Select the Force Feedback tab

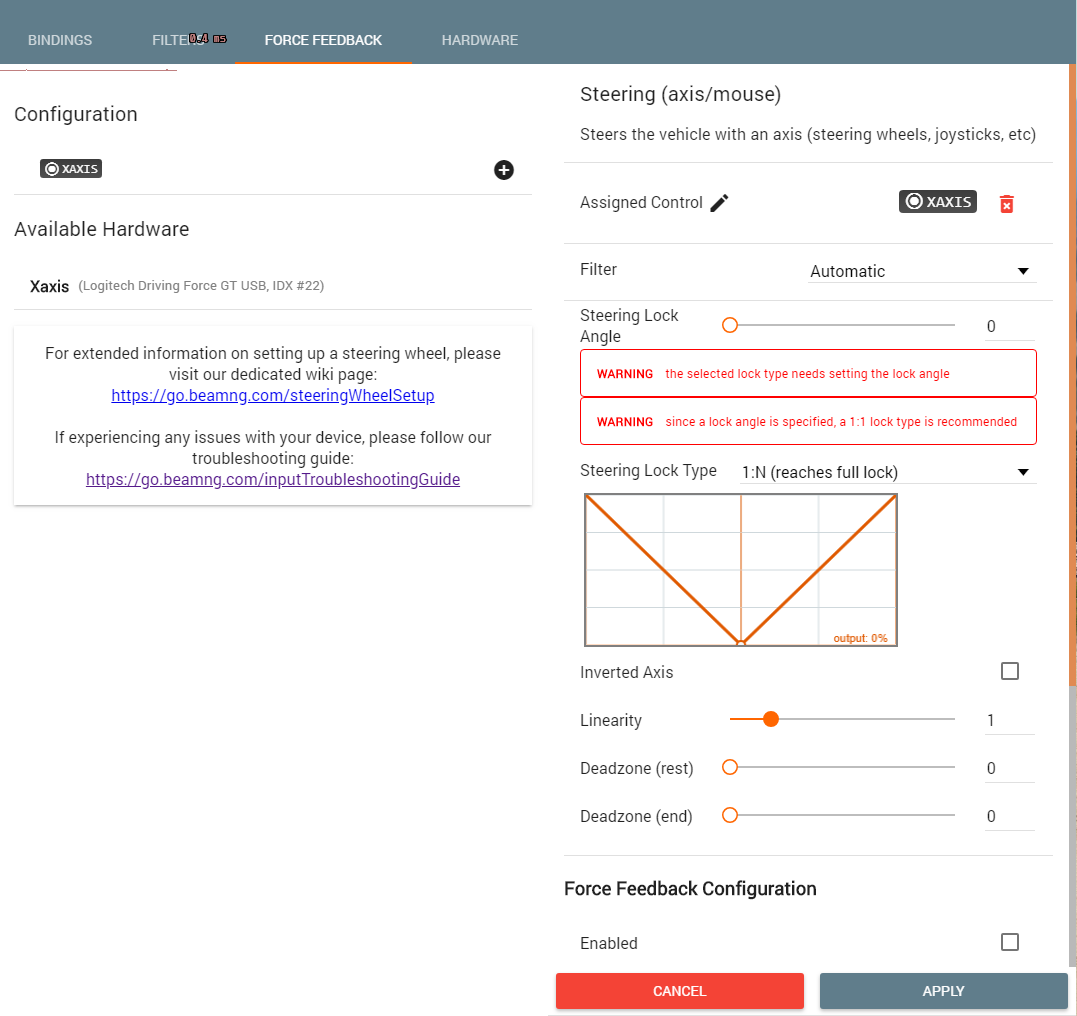(323, 40)
